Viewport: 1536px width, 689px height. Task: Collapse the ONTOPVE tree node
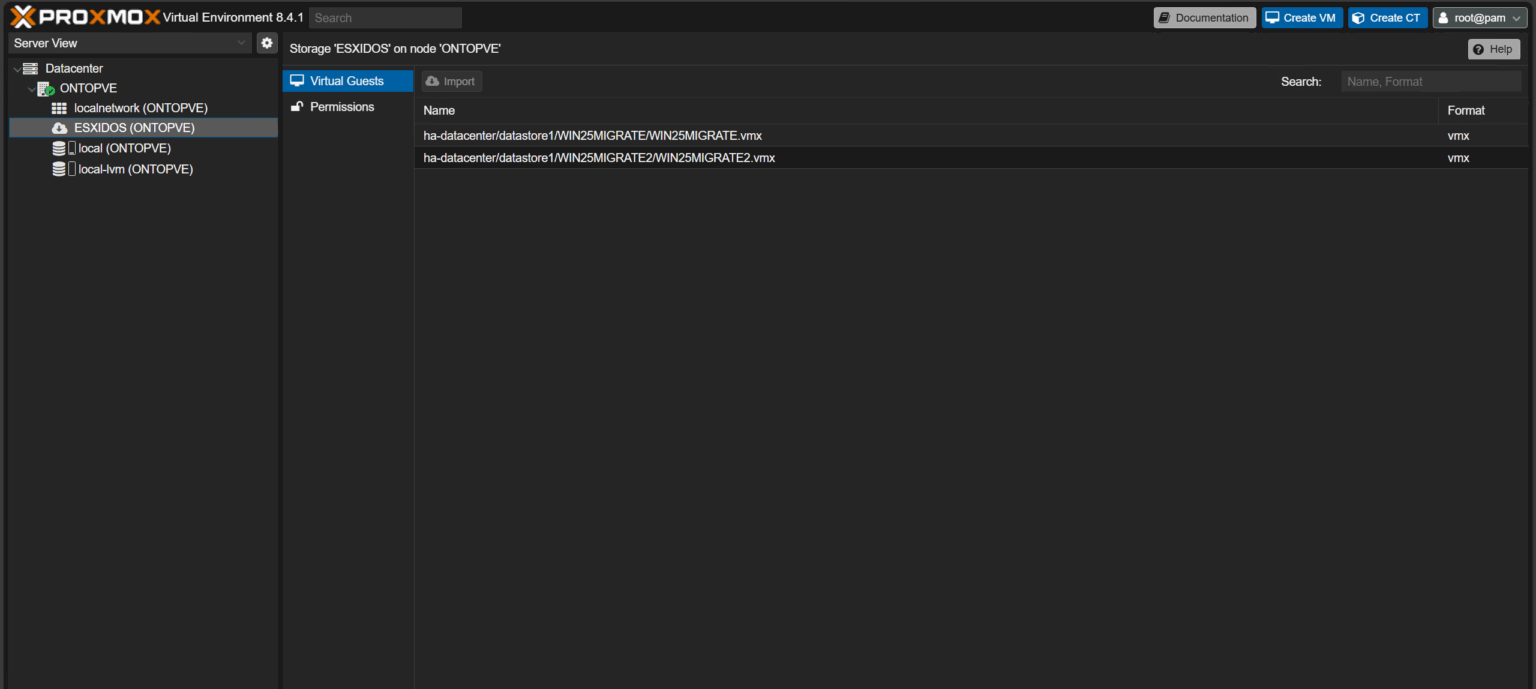tap(31, 89)
